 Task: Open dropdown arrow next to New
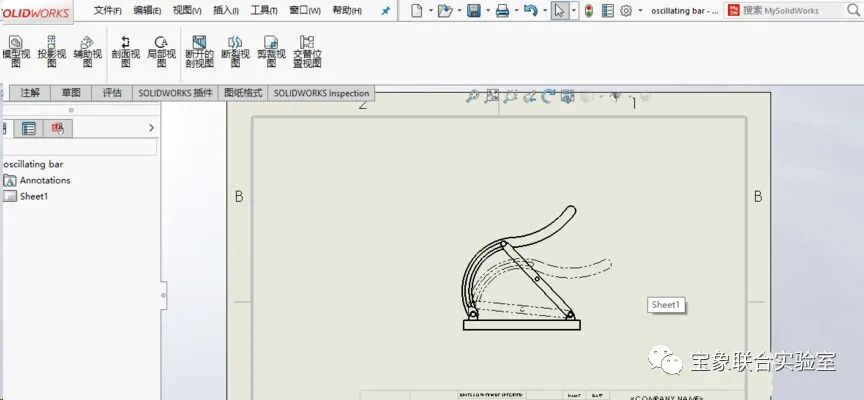point(429,10)
